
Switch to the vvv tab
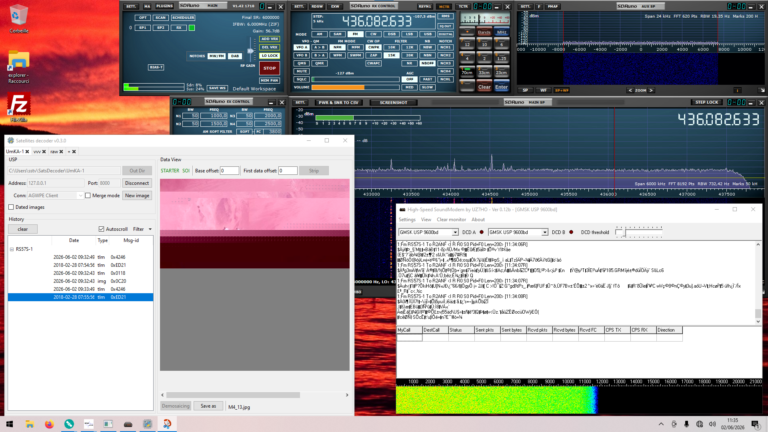point(37,152)
